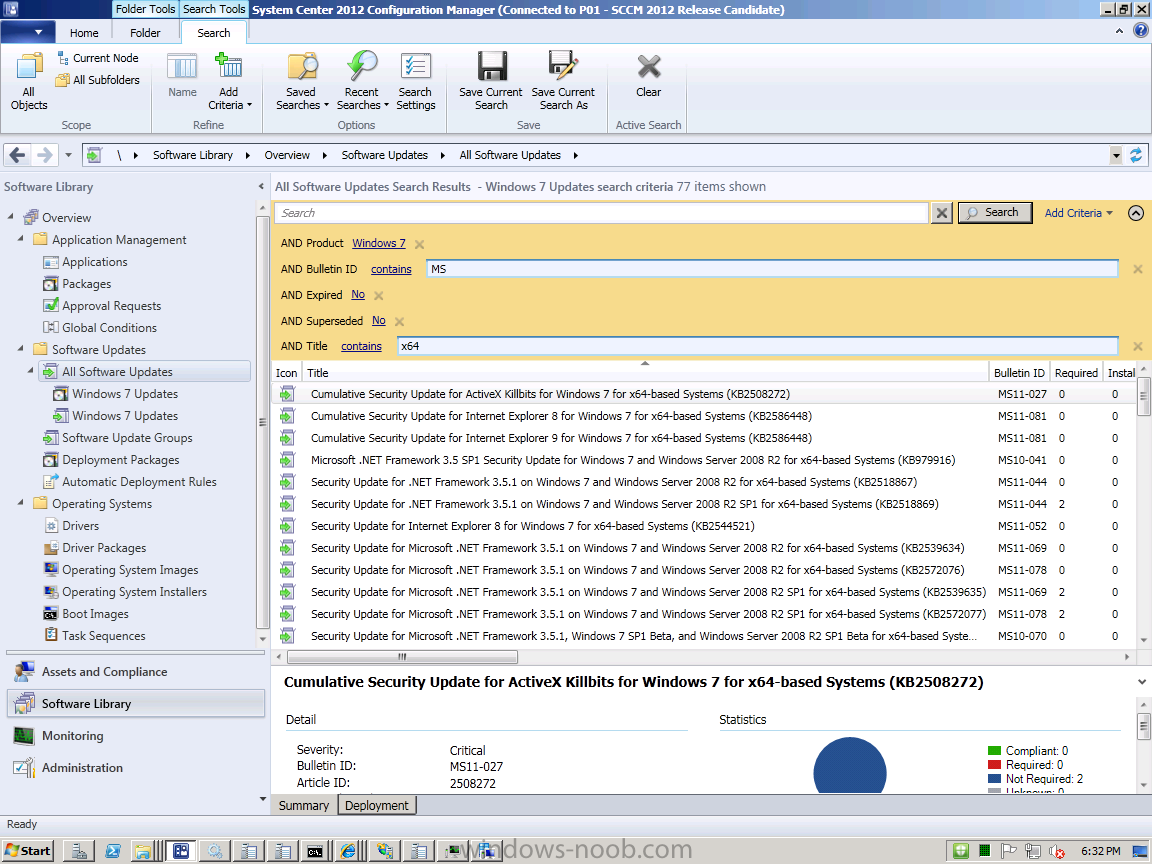
Task: Click the Title contains link
Action: coord(361,346)
